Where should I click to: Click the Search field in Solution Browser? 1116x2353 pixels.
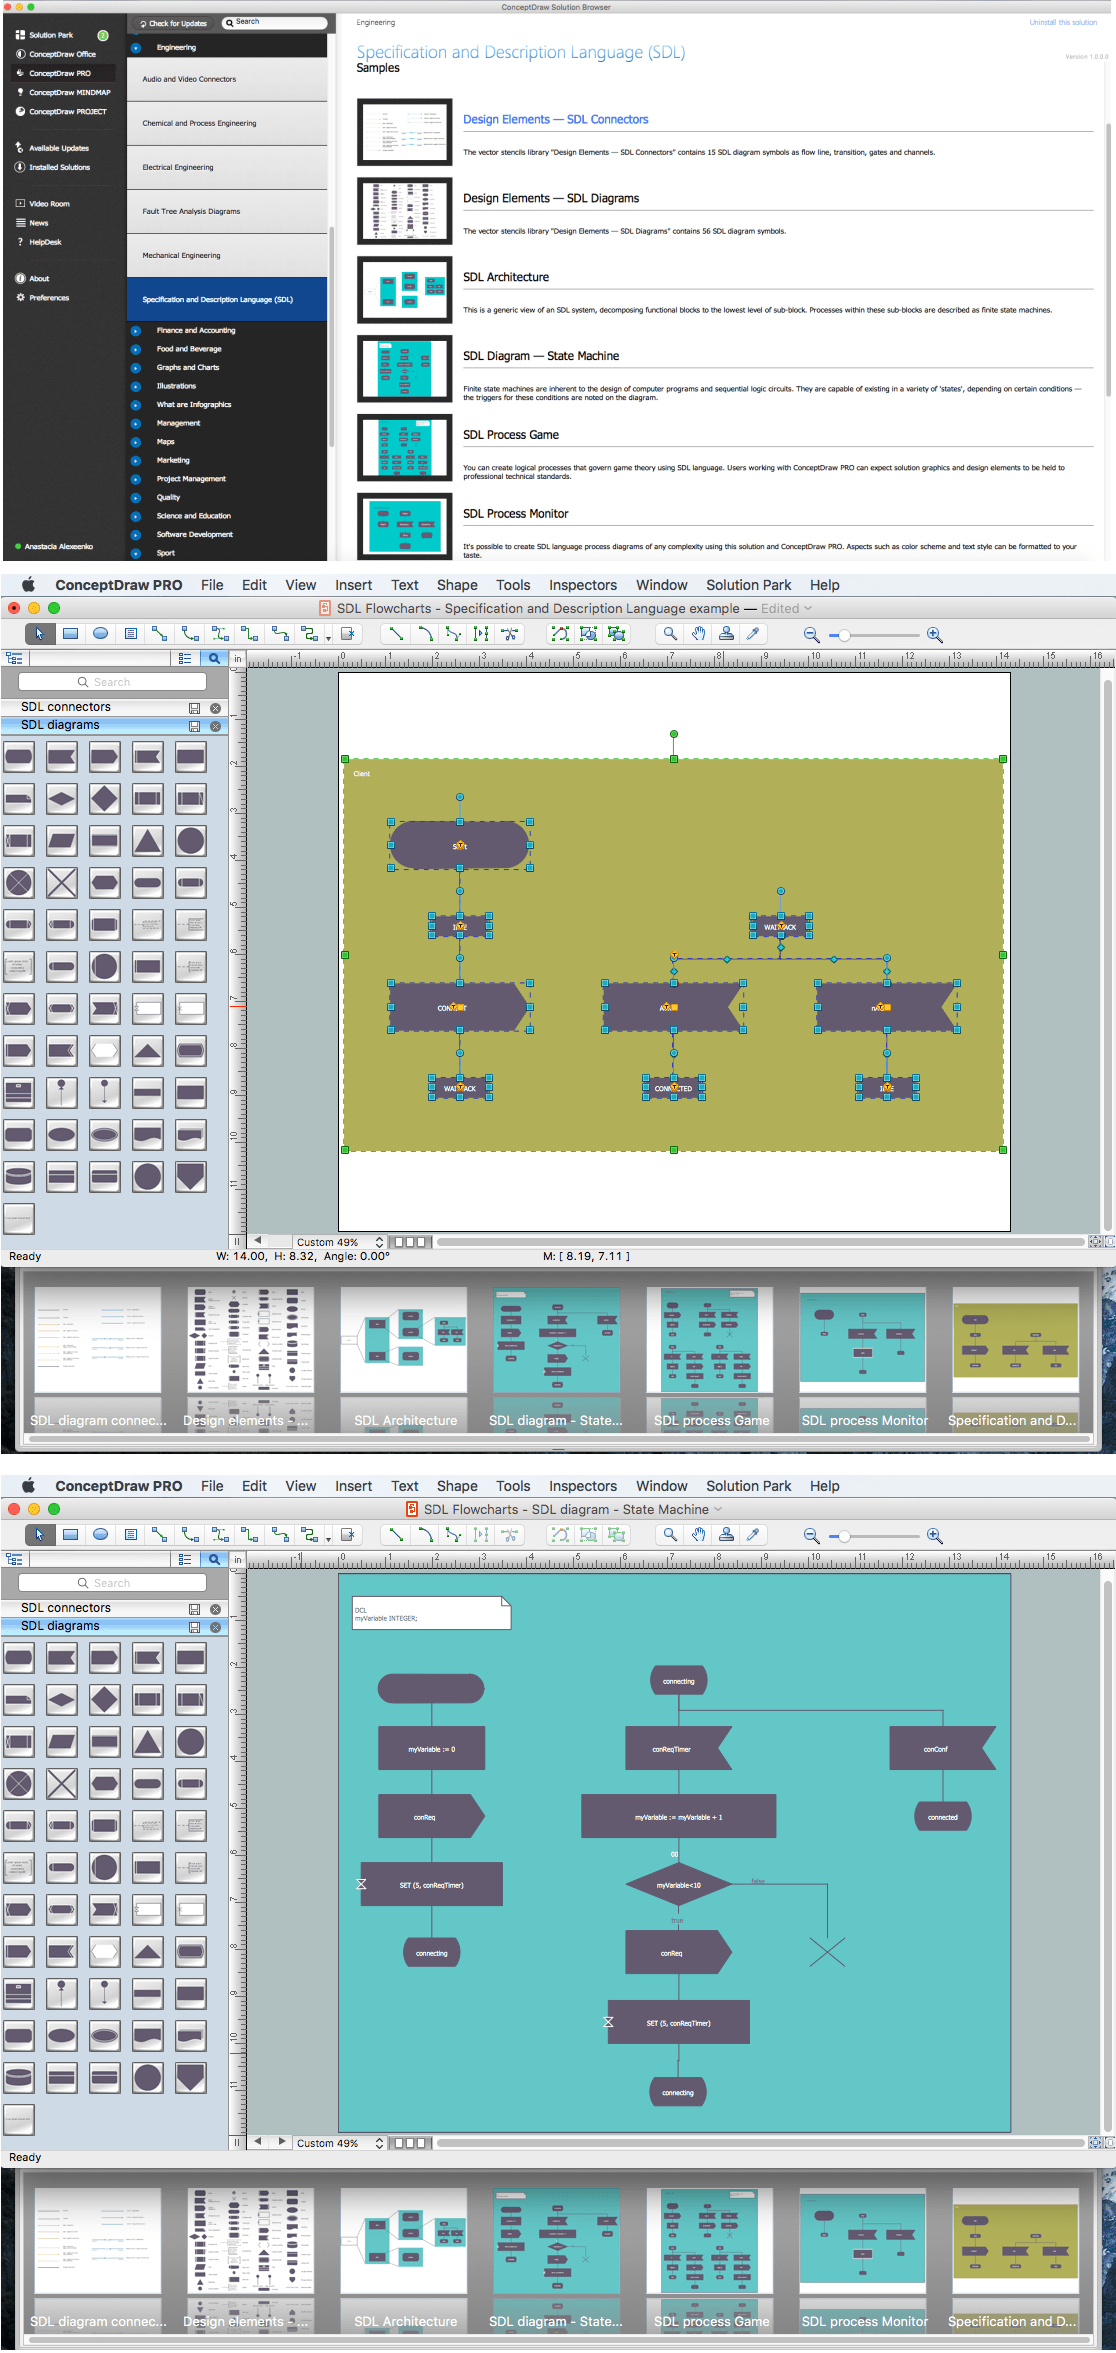point(274,22)
